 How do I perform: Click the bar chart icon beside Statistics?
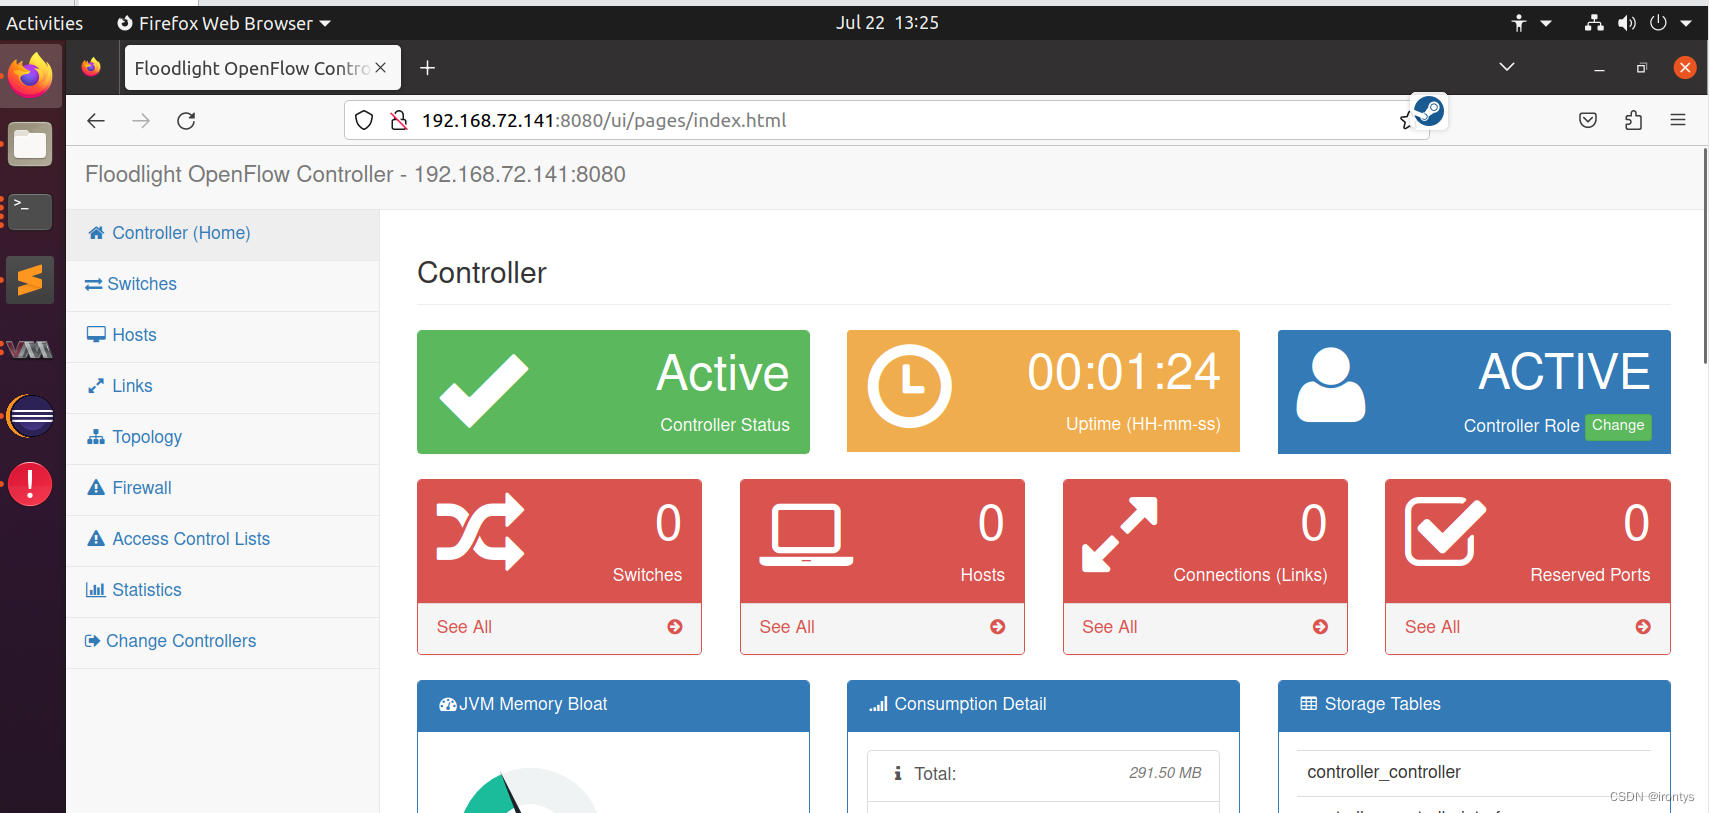(x=96, y=590)
